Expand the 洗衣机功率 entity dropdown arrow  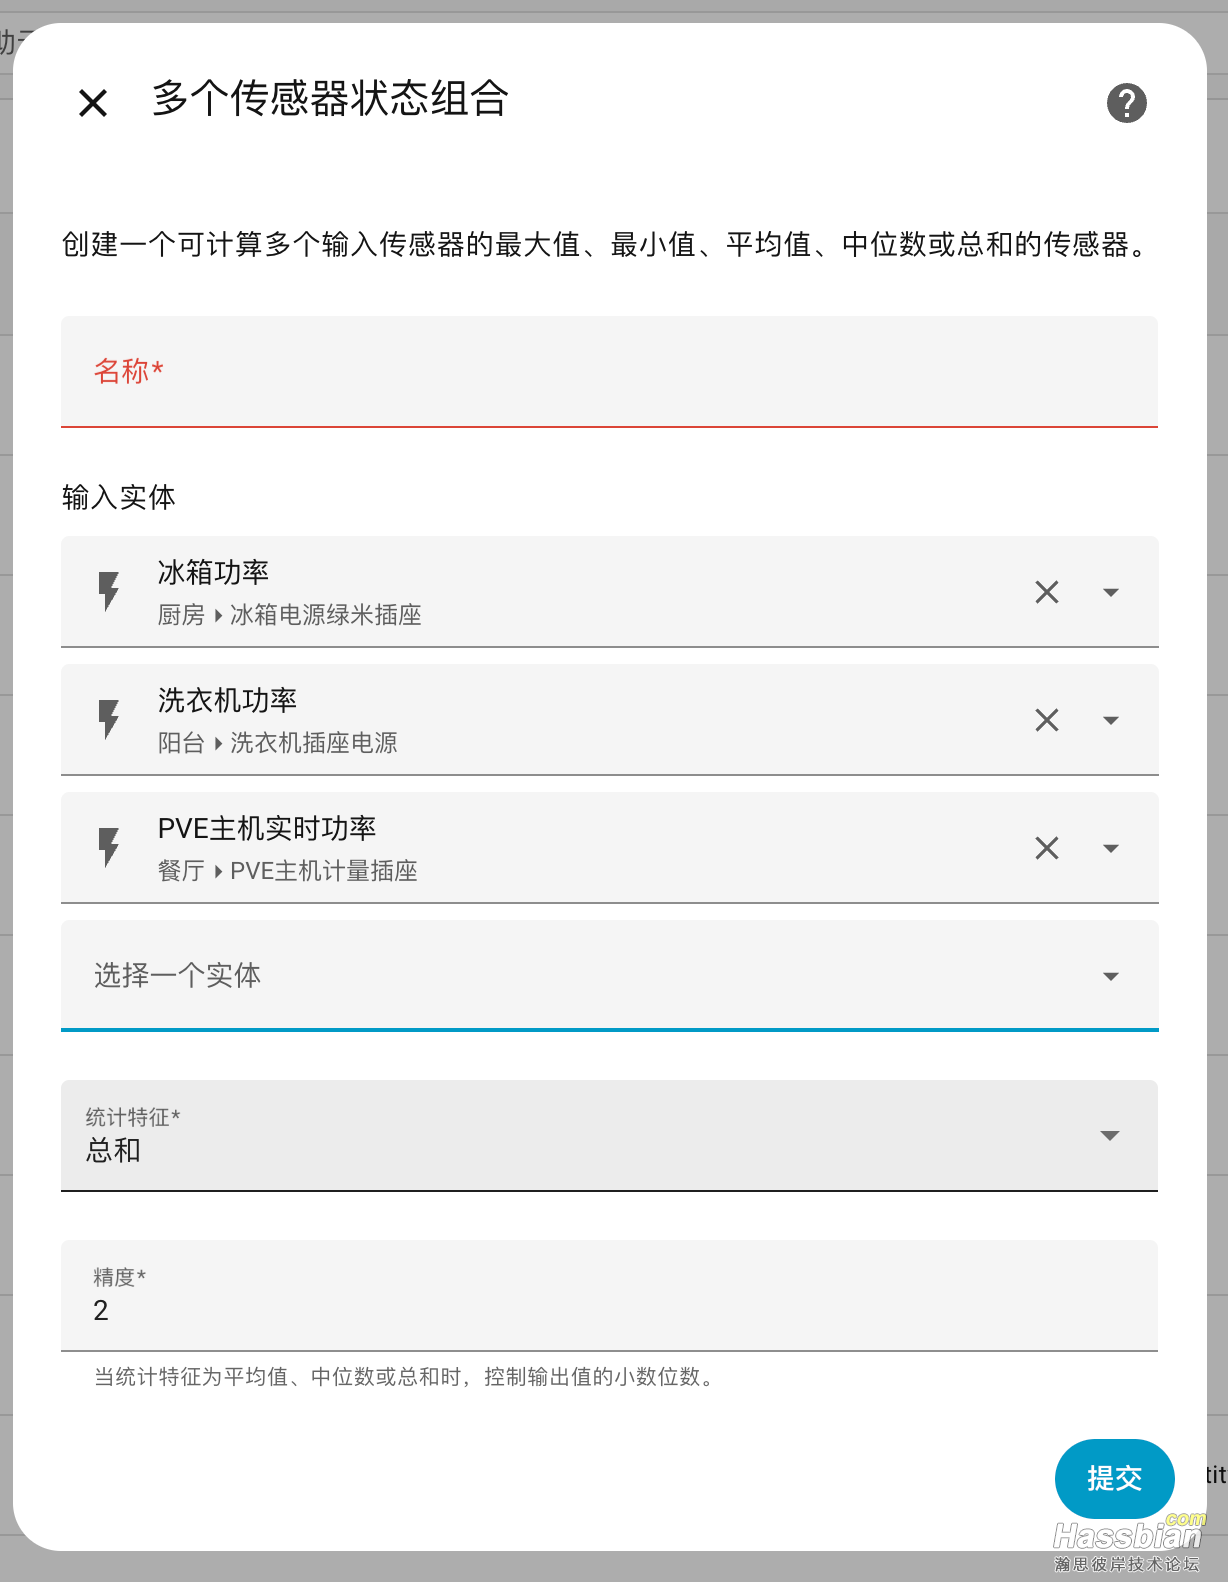pos(1110,720)
